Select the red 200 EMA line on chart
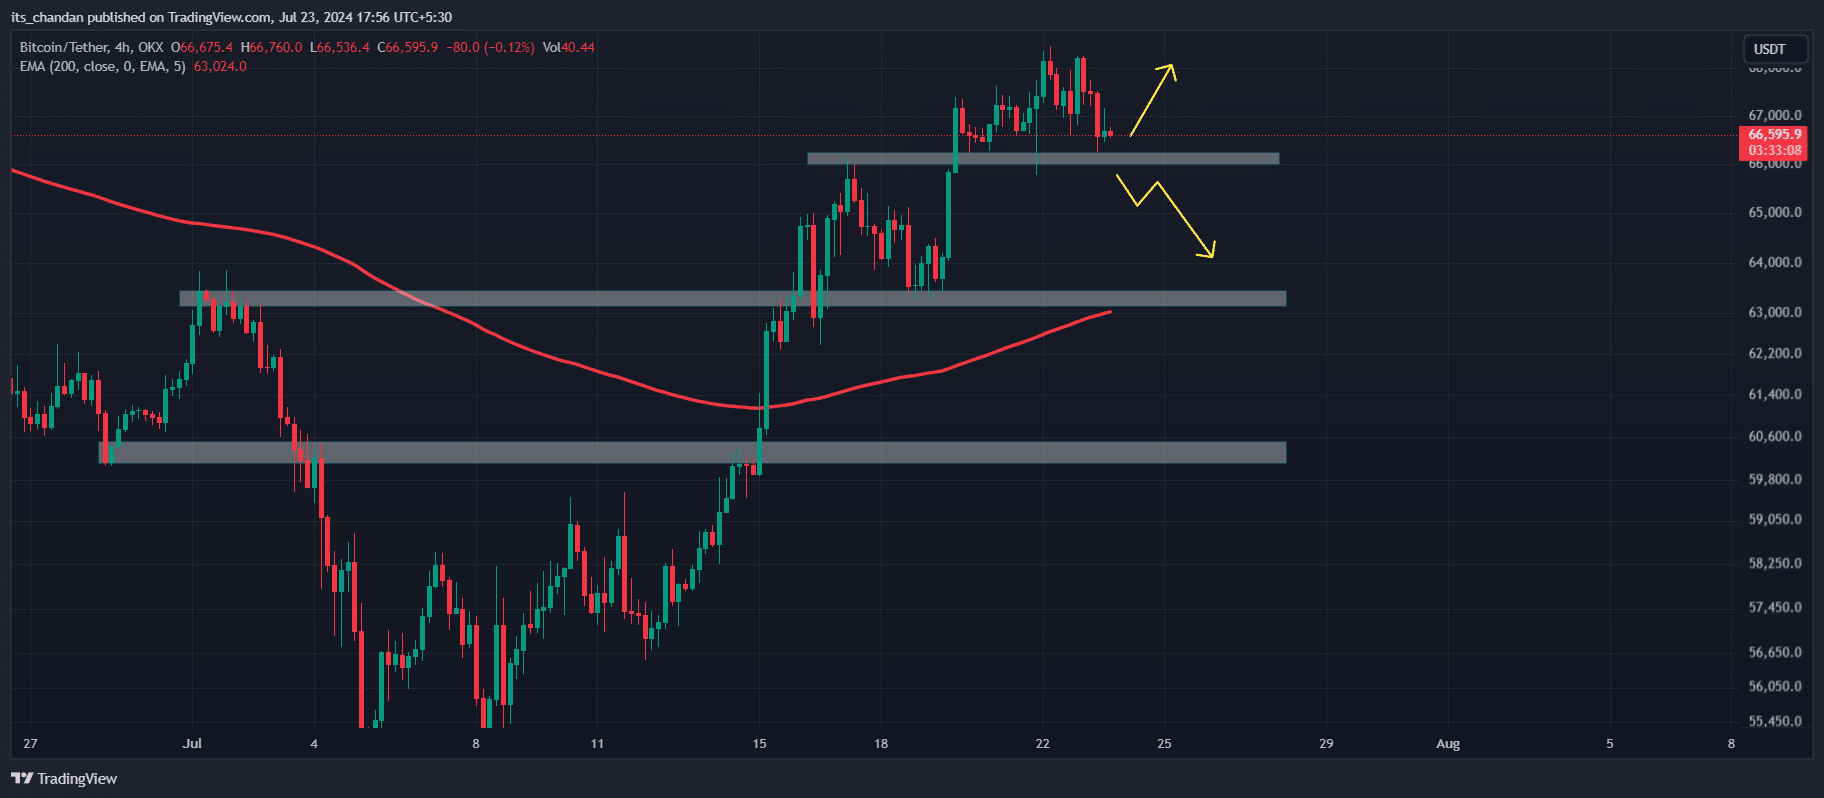Screen dimensions: 1824x798 pyautogui.click(x=560, y=360)
